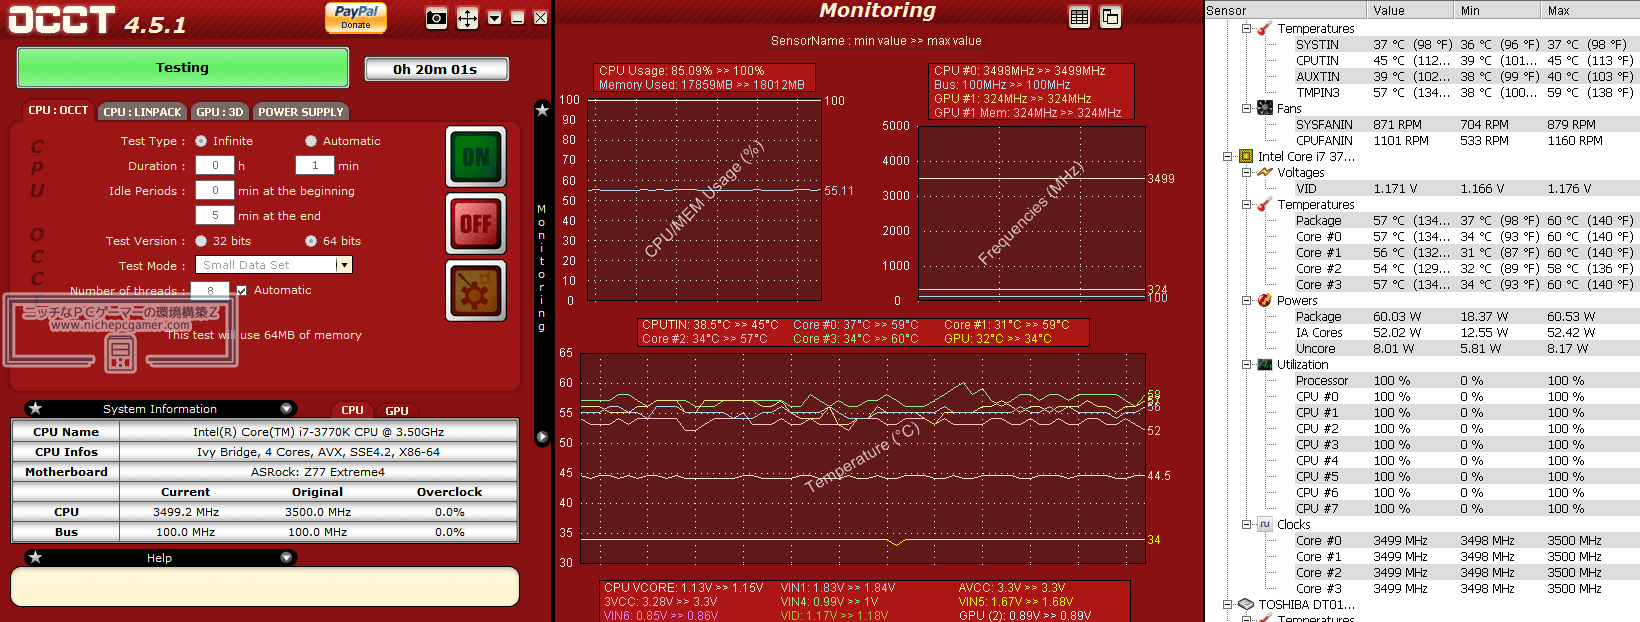Click the round arrow at bottom of Monitoring strip
This screenshot has height=622, width=1640.
(542, 437)
